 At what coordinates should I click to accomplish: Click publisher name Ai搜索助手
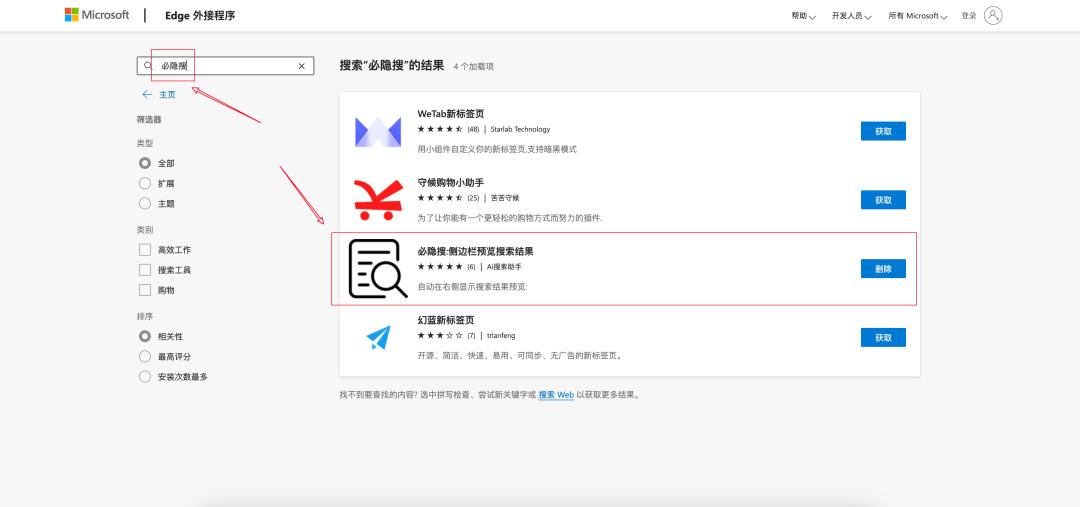click(x=504, y=267)
